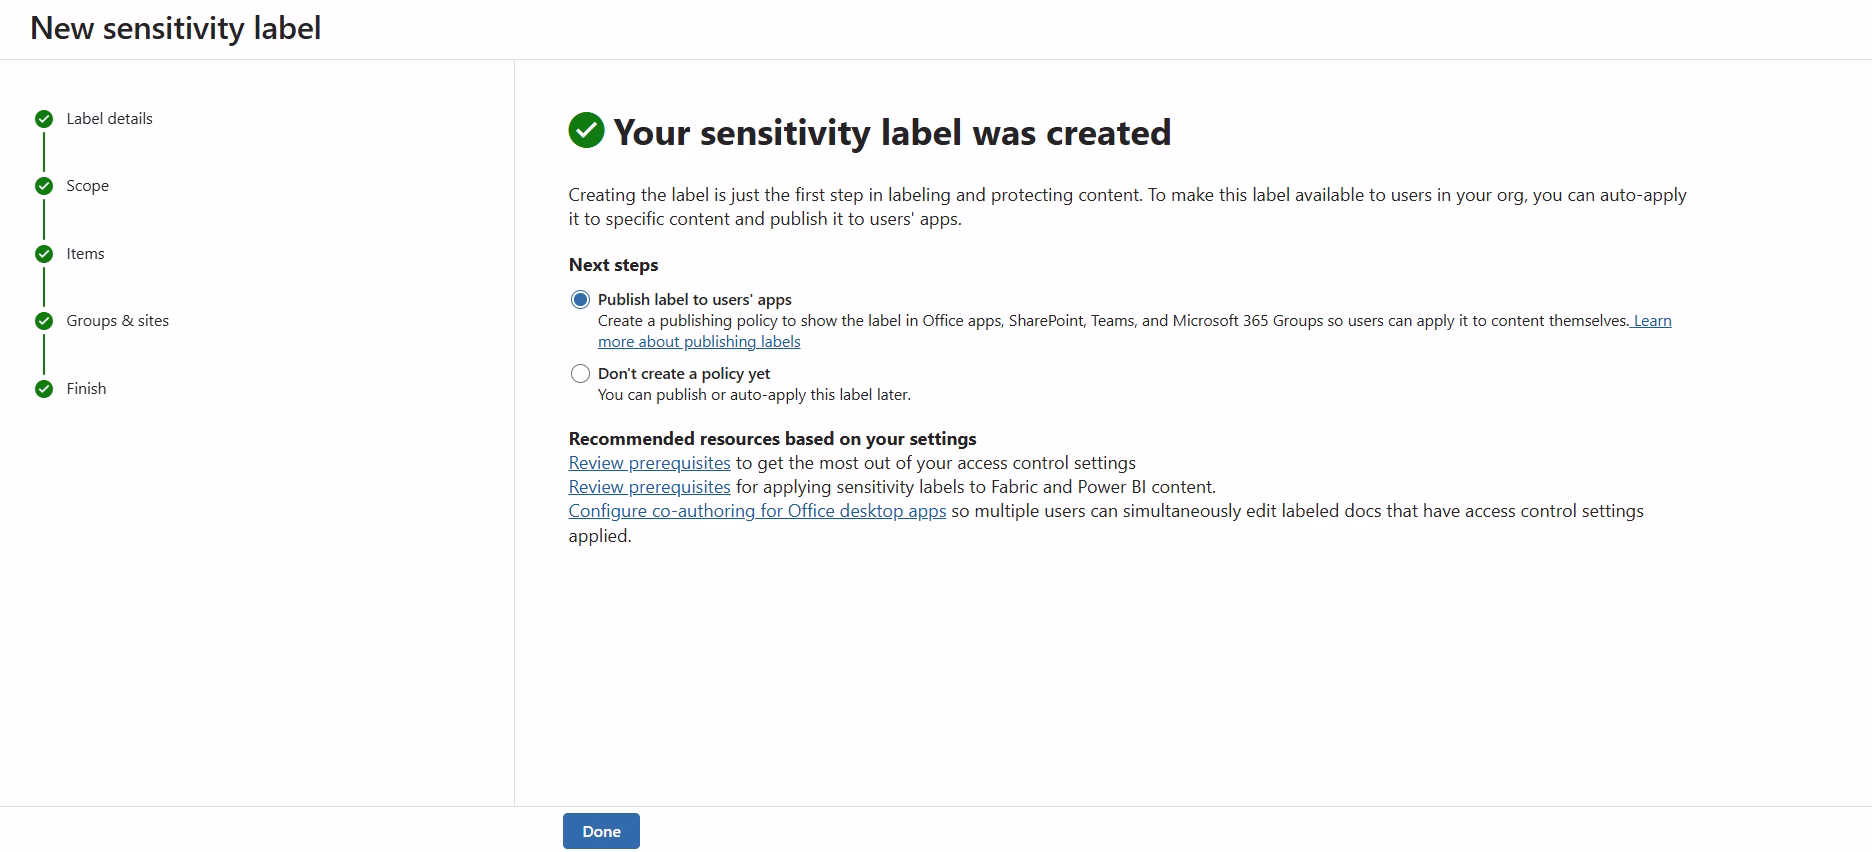Go to the Groups & sites step
This screenshot has height=852, width=1872.
click(118, 321)
